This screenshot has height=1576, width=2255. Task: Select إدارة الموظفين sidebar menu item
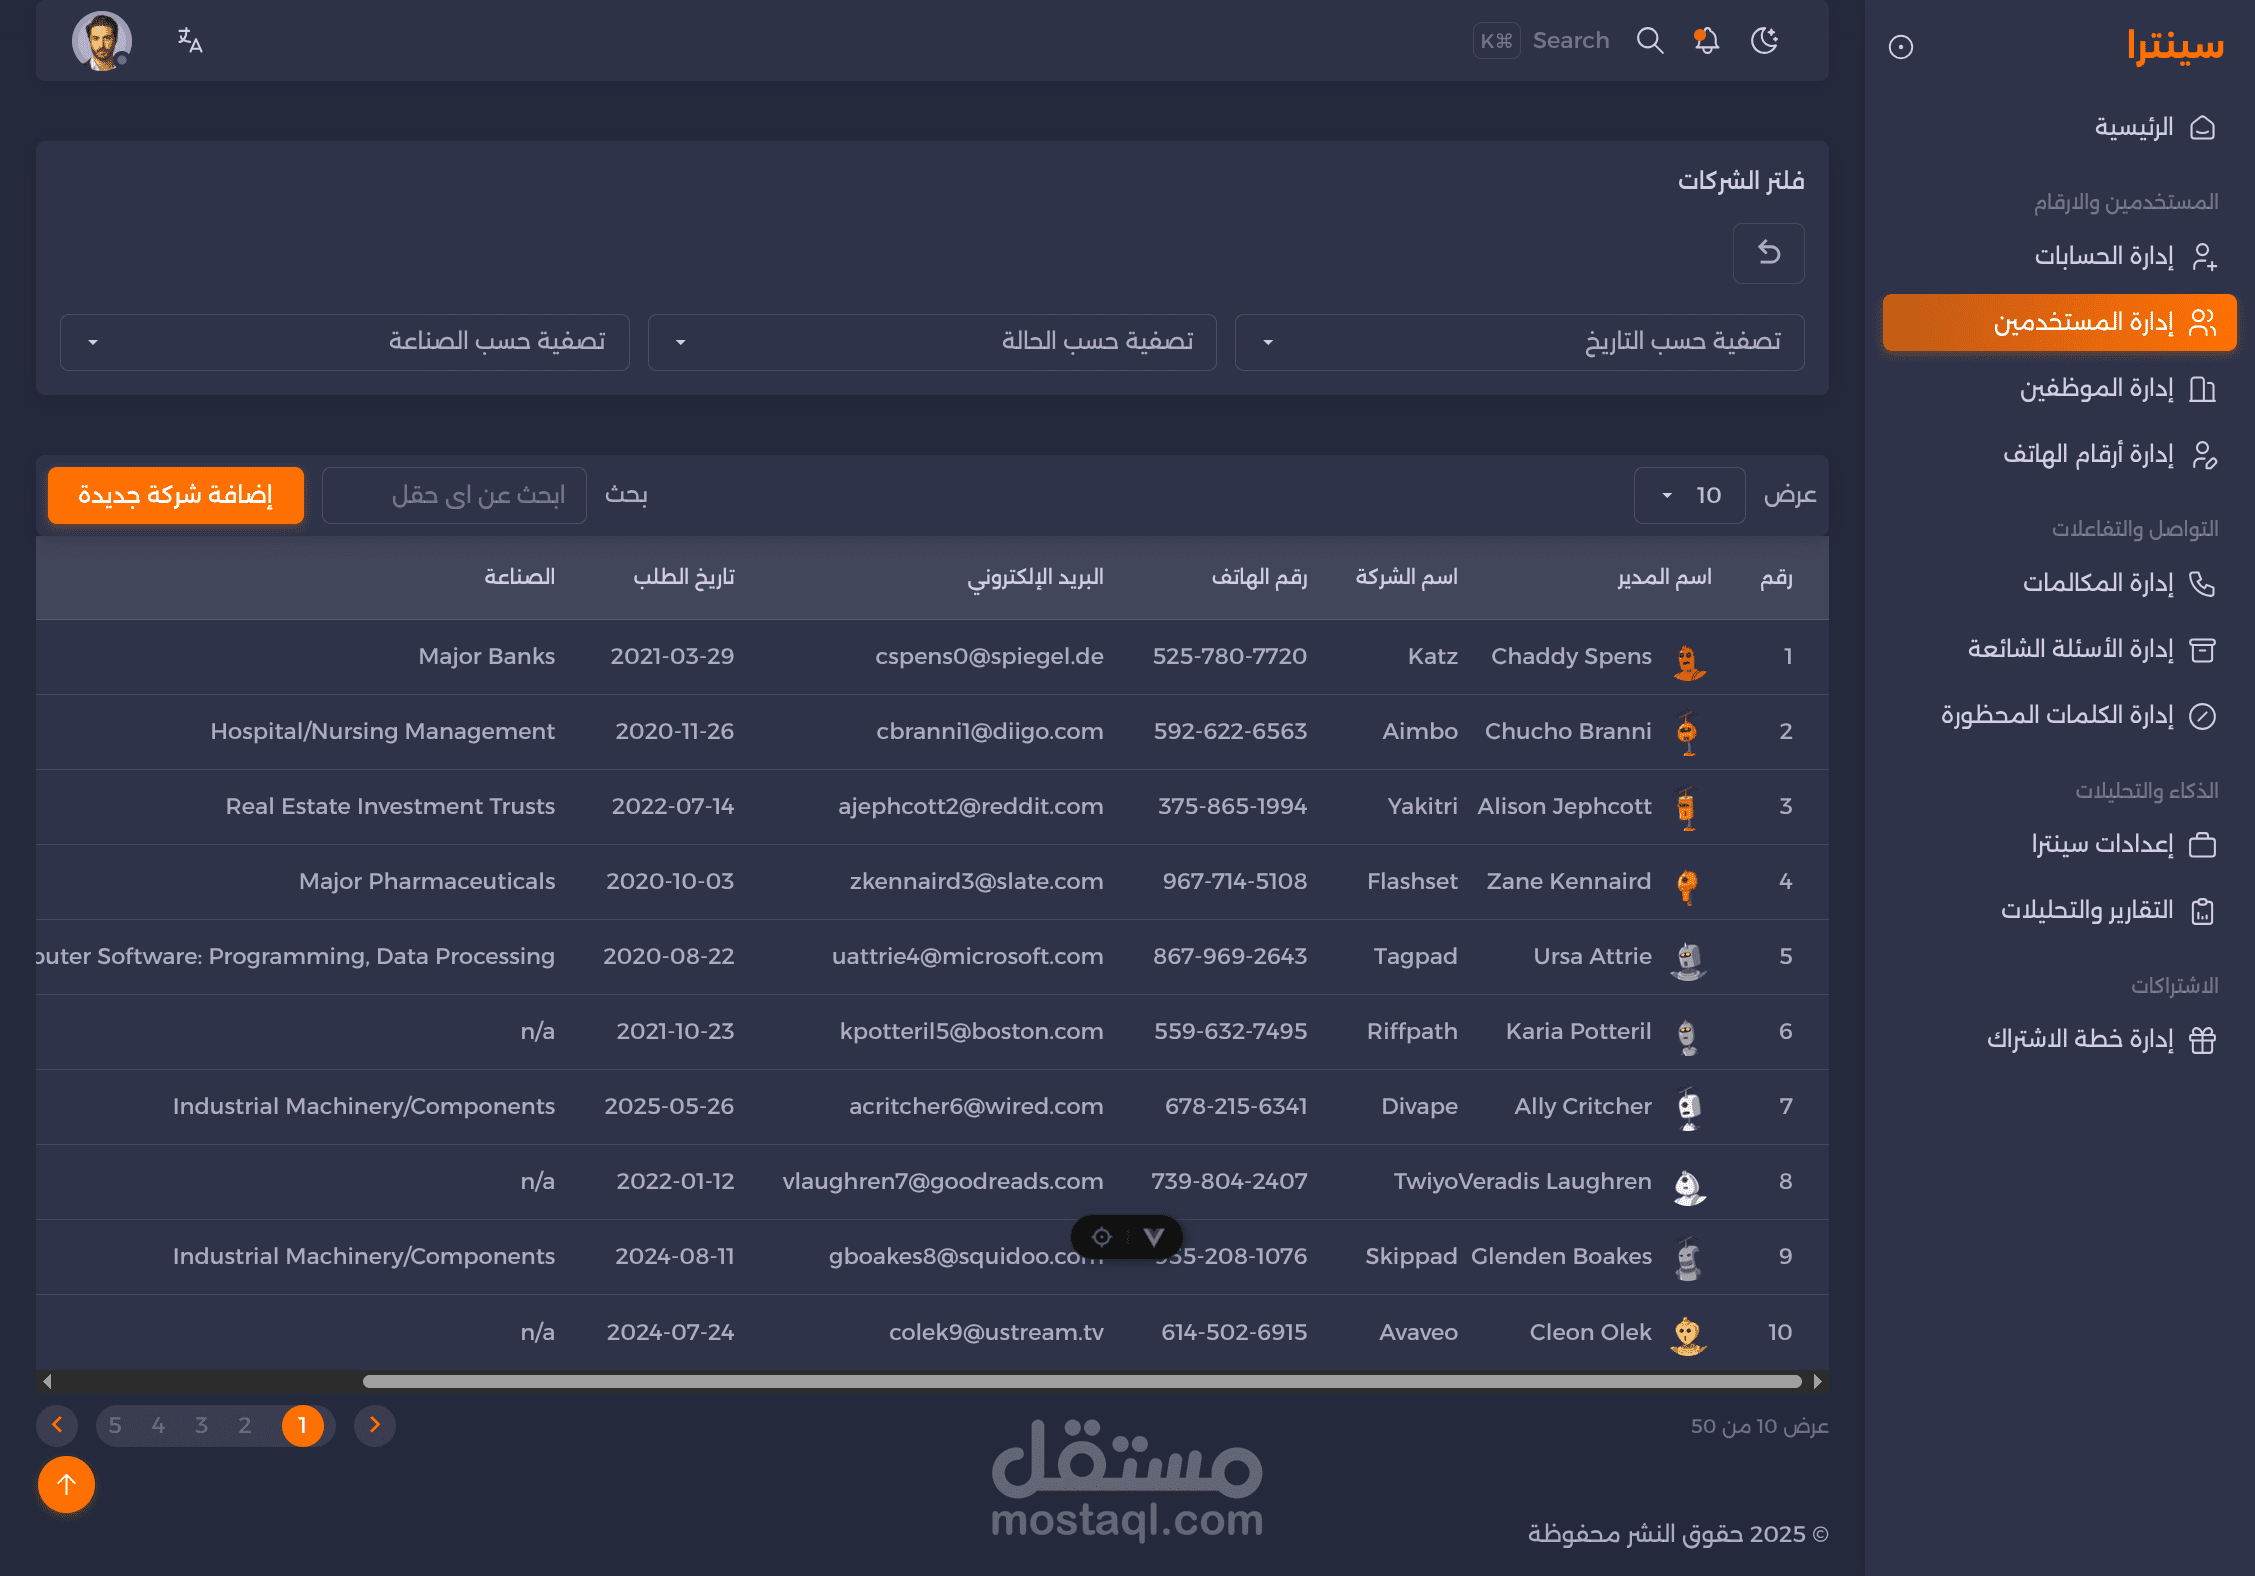pyautogui.click(x=2096, y=388)
